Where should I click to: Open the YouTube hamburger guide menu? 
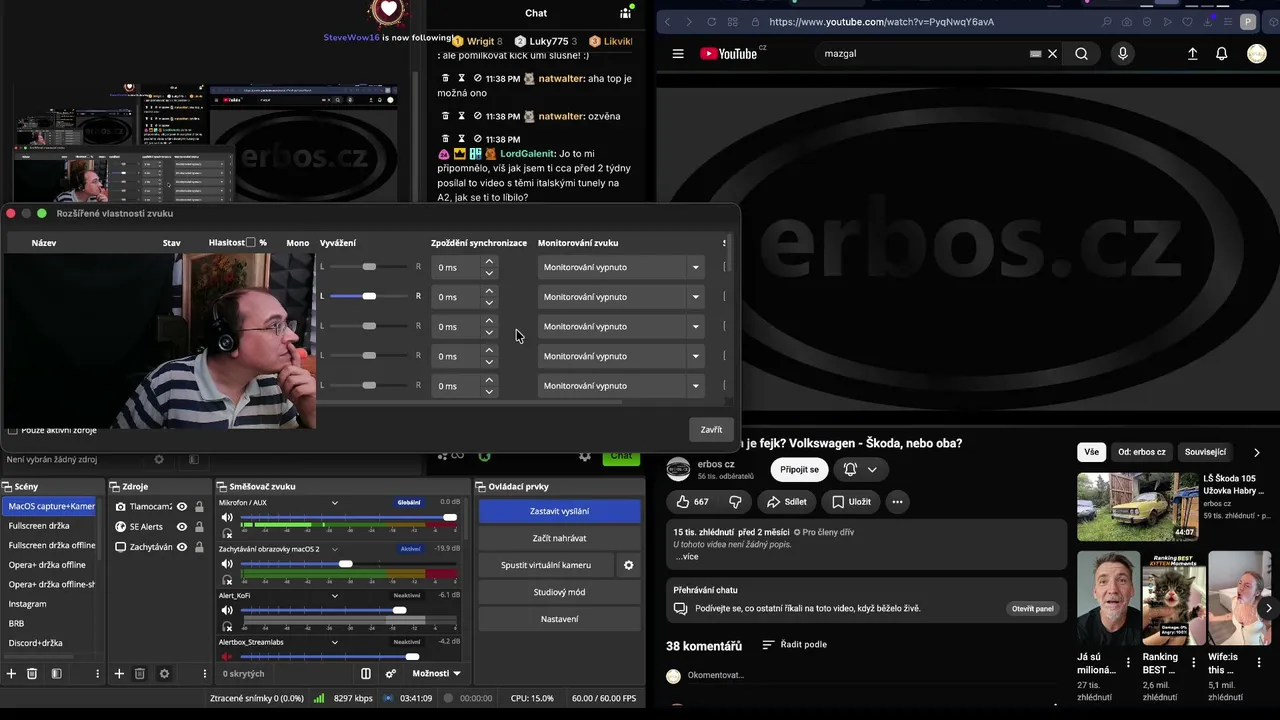pyautogui.click(x=678, y=54)
